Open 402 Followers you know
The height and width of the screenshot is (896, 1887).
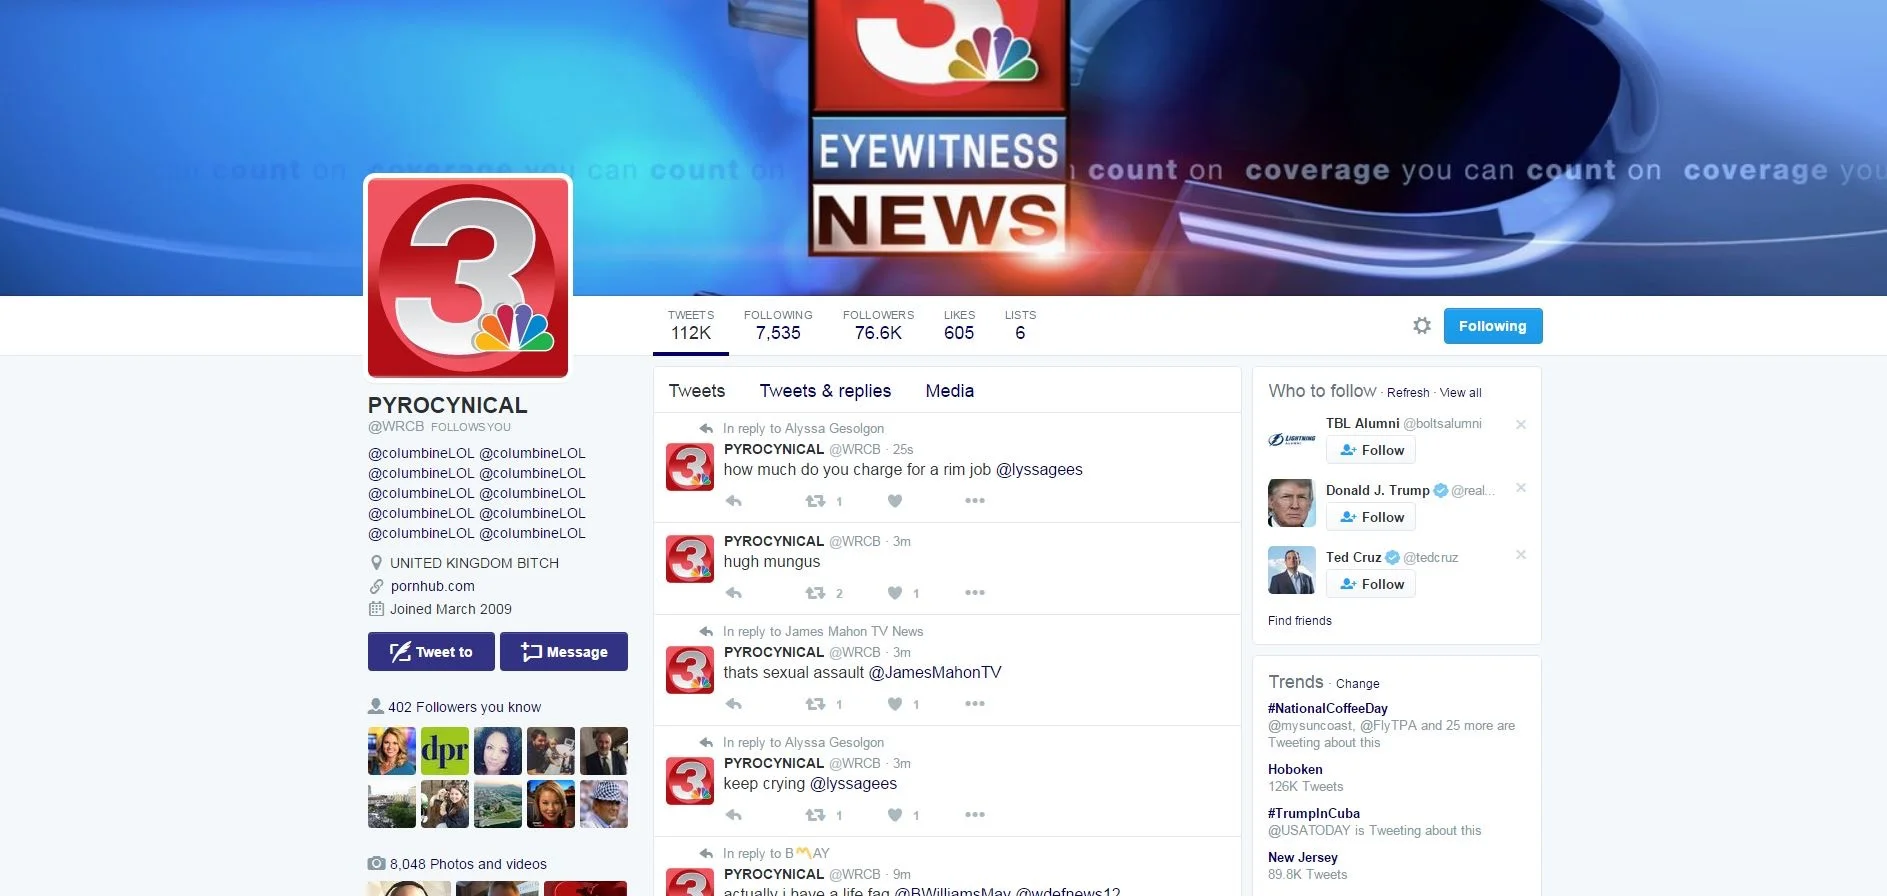pos(464,707)
